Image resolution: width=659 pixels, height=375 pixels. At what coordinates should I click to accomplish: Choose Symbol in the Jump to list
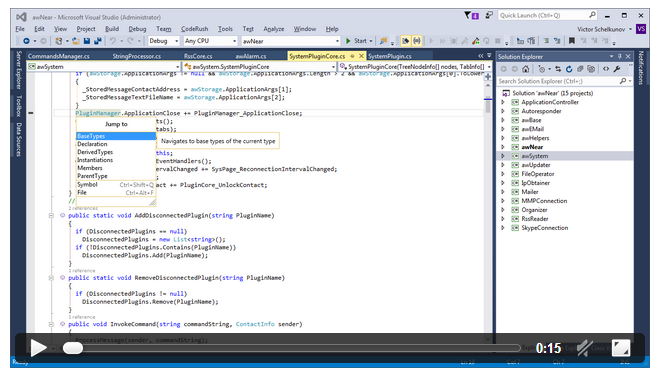click(x=116, y=185)
